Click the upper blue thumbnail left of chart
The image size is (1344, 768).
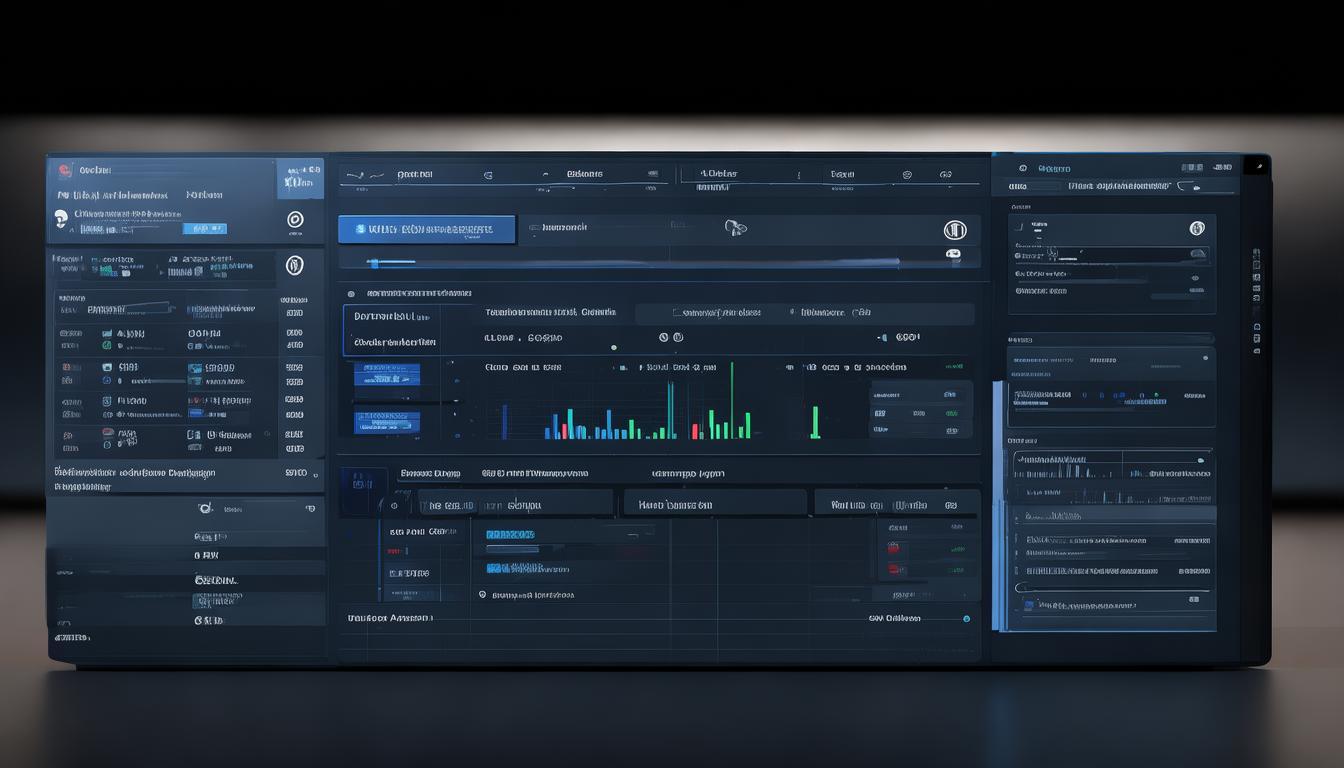pos(387,374)
